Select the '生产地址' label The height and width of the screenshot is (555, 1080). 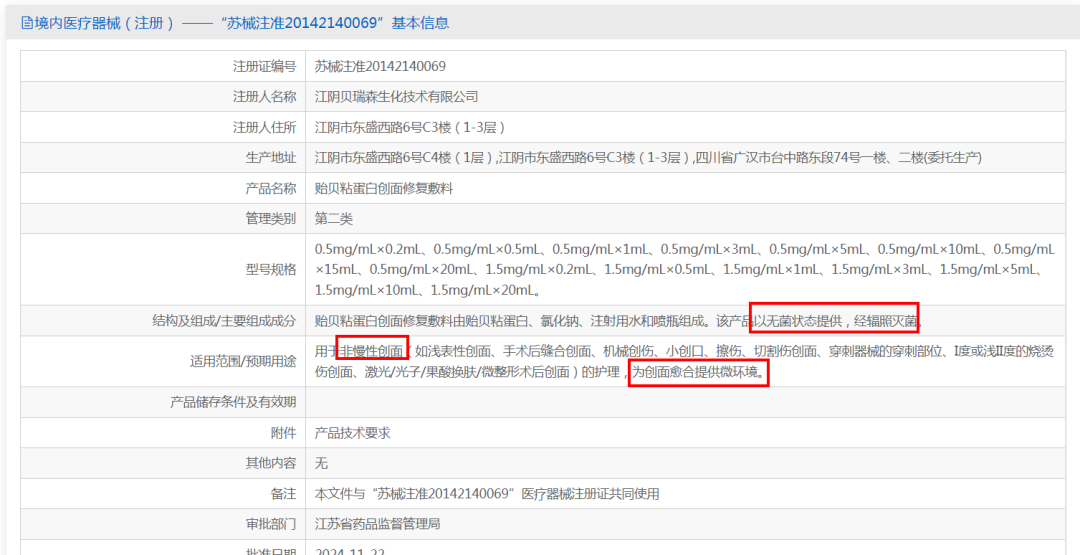271,158
